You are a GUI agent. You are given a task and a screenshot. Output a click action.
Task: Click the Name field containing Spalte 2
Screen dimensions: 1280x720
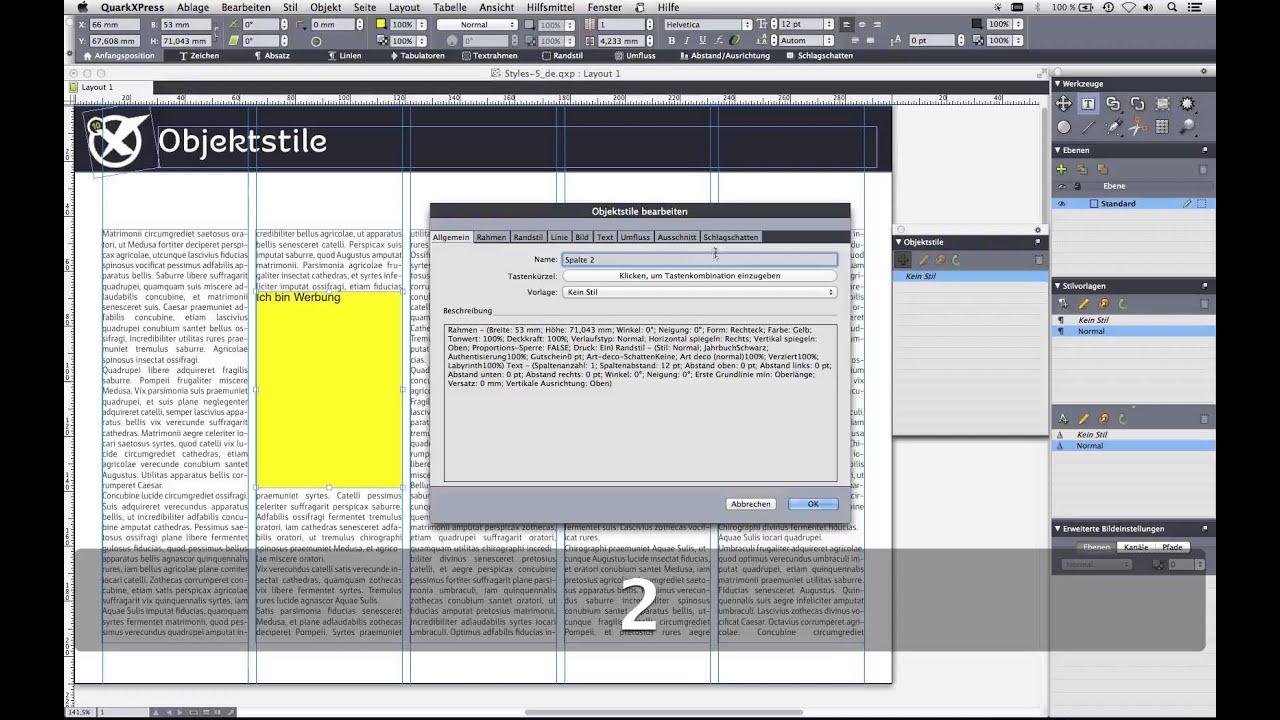[700, 260]
